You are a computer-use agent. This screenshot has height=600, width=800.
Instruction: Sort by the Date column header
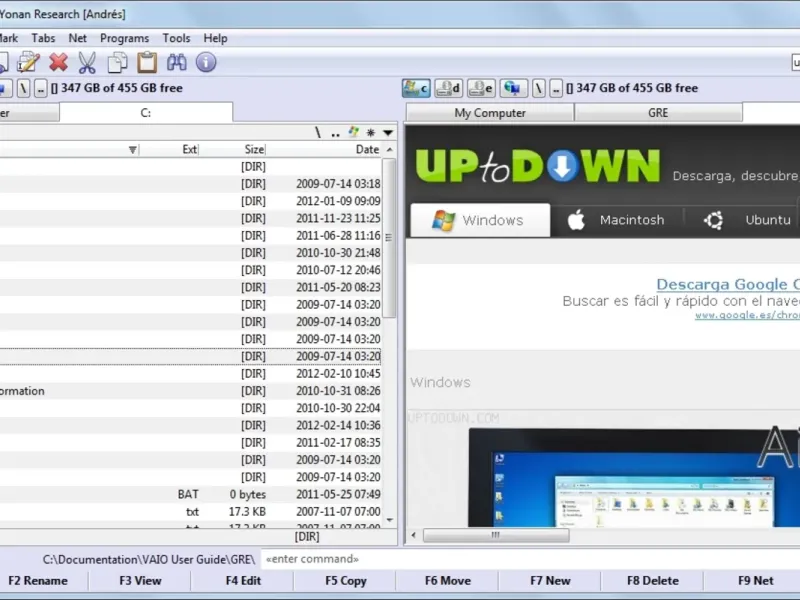click(323, 149)
